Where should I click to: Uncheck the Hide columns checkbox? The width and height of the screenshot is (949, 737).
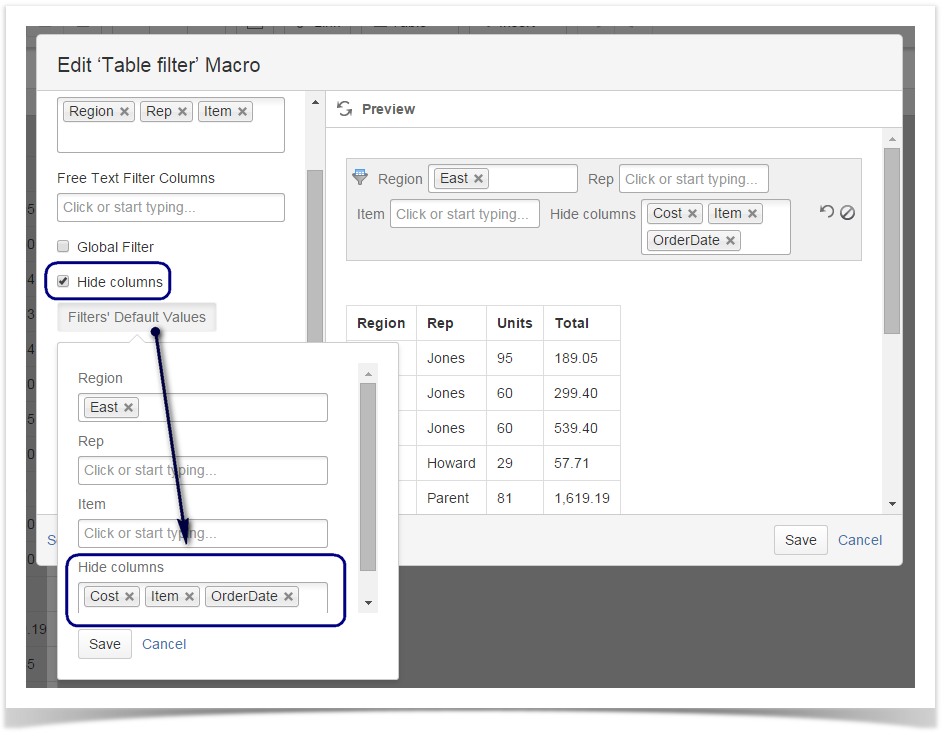click(63, 279)
